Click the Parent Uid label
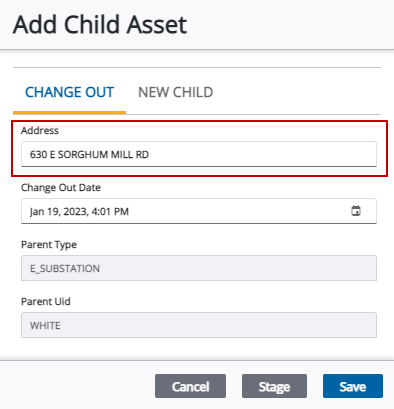 46,302
